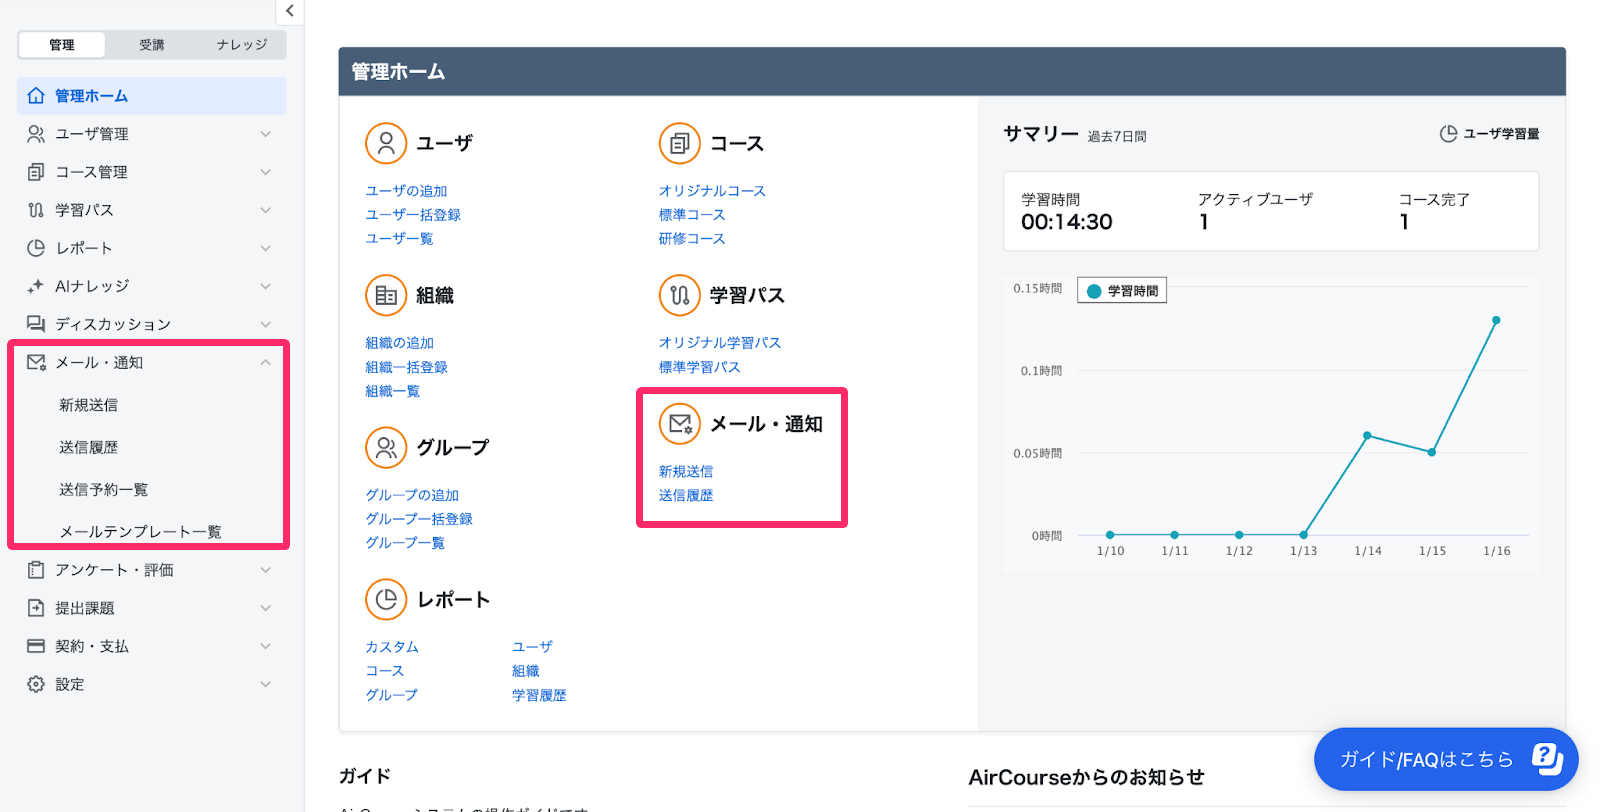Expand the アンケート・評価 chevron

click(266, 570)
